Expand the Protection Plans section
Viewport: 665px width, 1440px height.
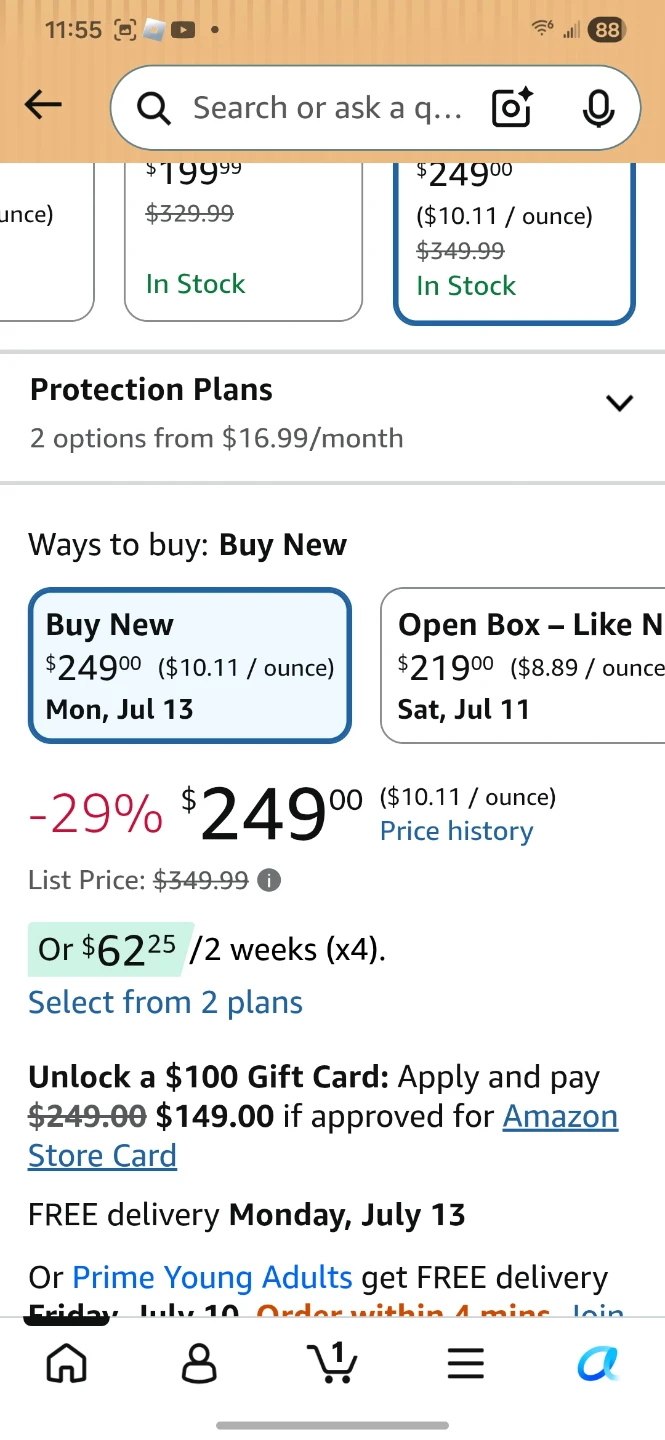(332, 414)
